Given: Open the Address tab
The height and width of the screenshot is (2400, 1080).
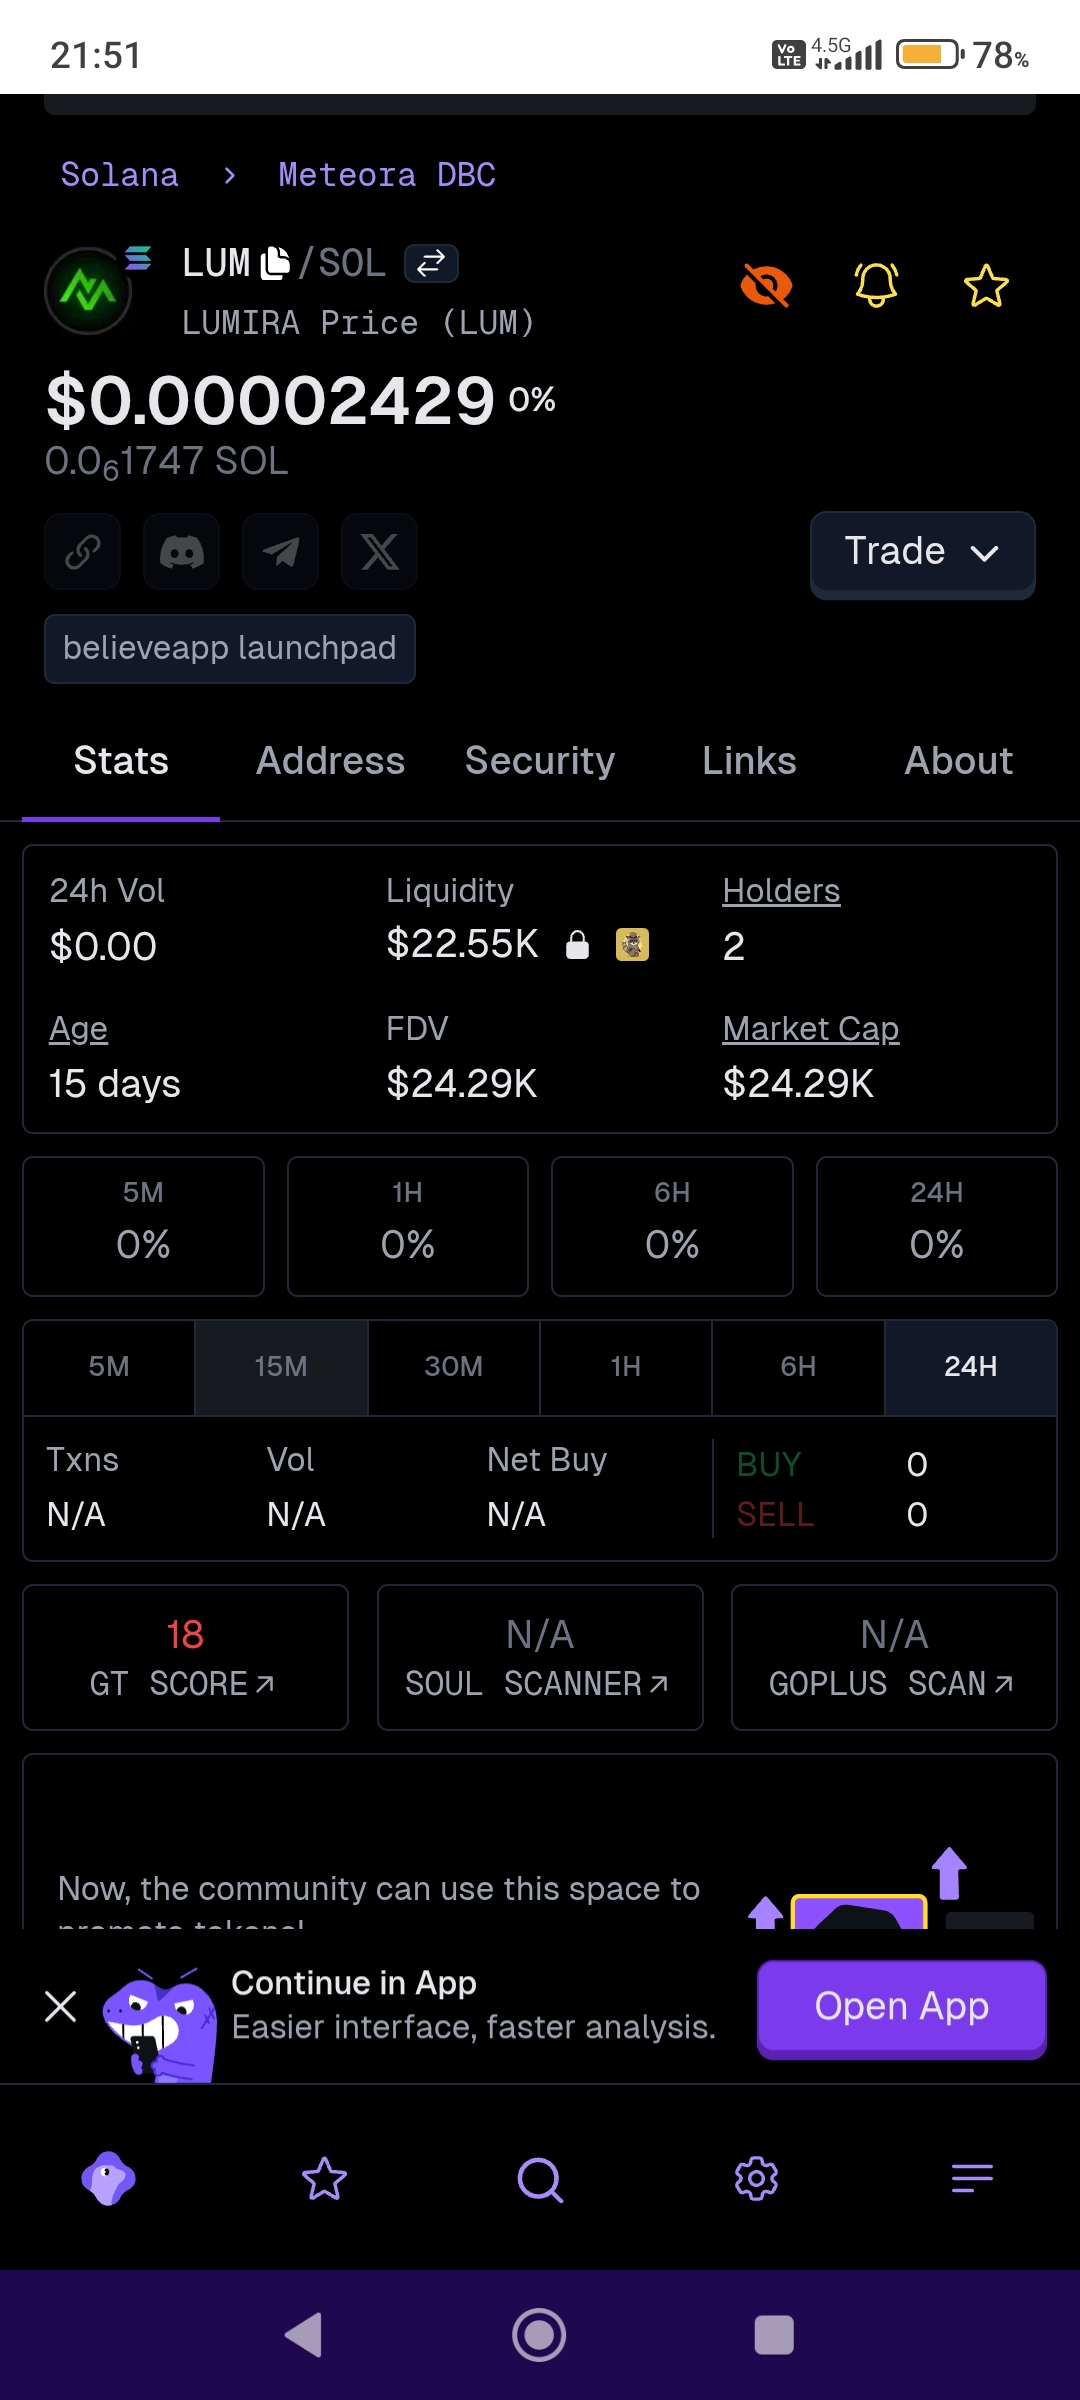Looking at the screenshot, I should tap(330, 761).
